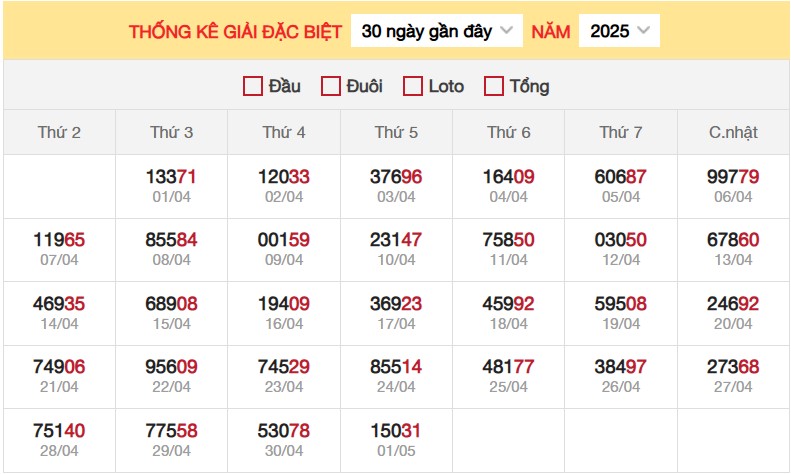Toggle the Tổng checkbox
The width and height of the screenshot is (791, 474).
coord(493,86)
